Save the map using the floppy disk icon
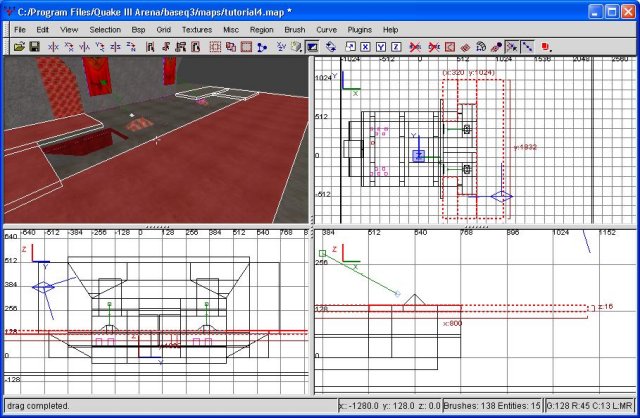Viewport: 640px width, 418px height. click(35, 47)
